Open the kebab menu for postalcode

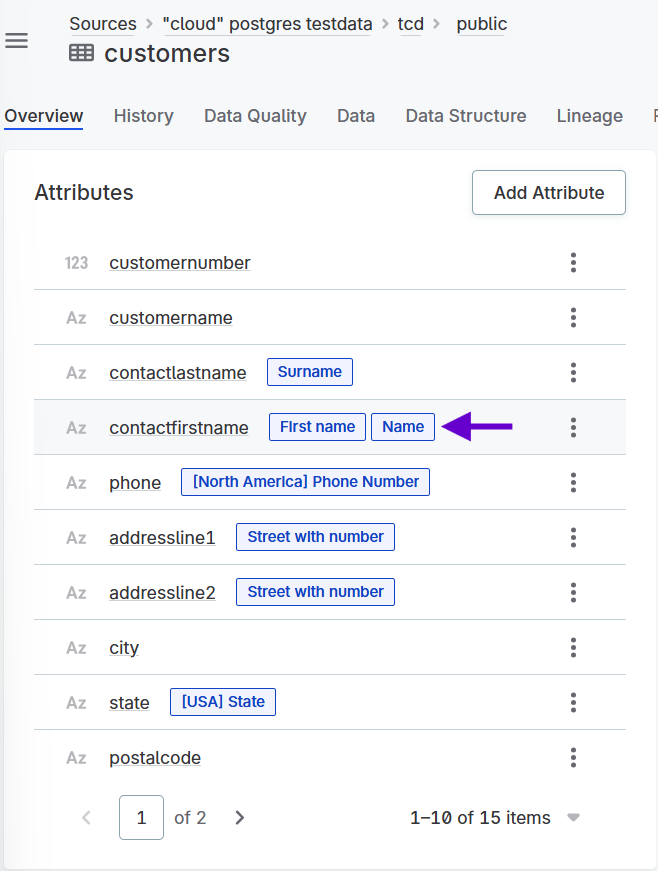click(573, 757)
